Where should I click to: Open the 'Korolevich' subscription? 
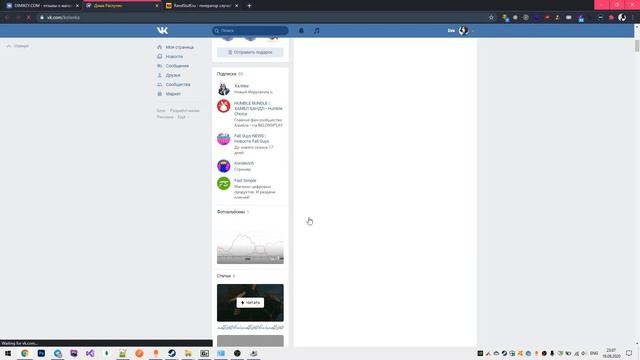244,163
